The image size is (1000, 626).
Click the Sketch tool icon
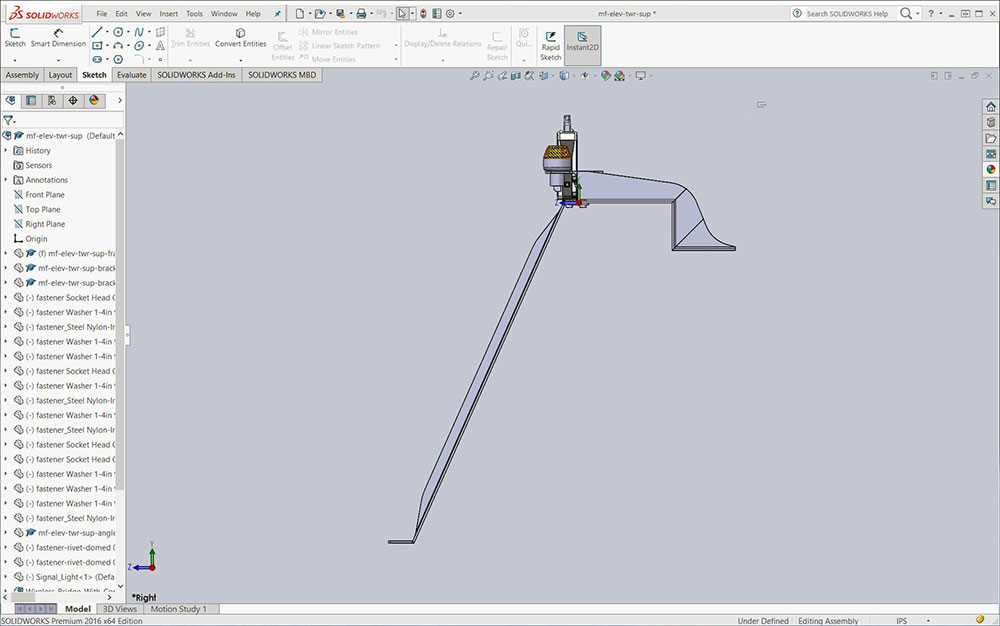pos(15,38)
